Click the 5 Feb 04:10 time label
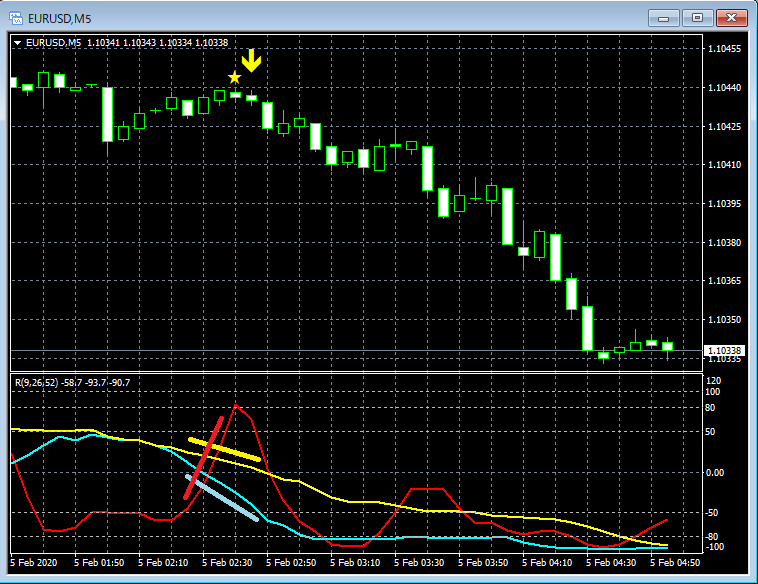The image size is (758, 584). tap(547, 563)
